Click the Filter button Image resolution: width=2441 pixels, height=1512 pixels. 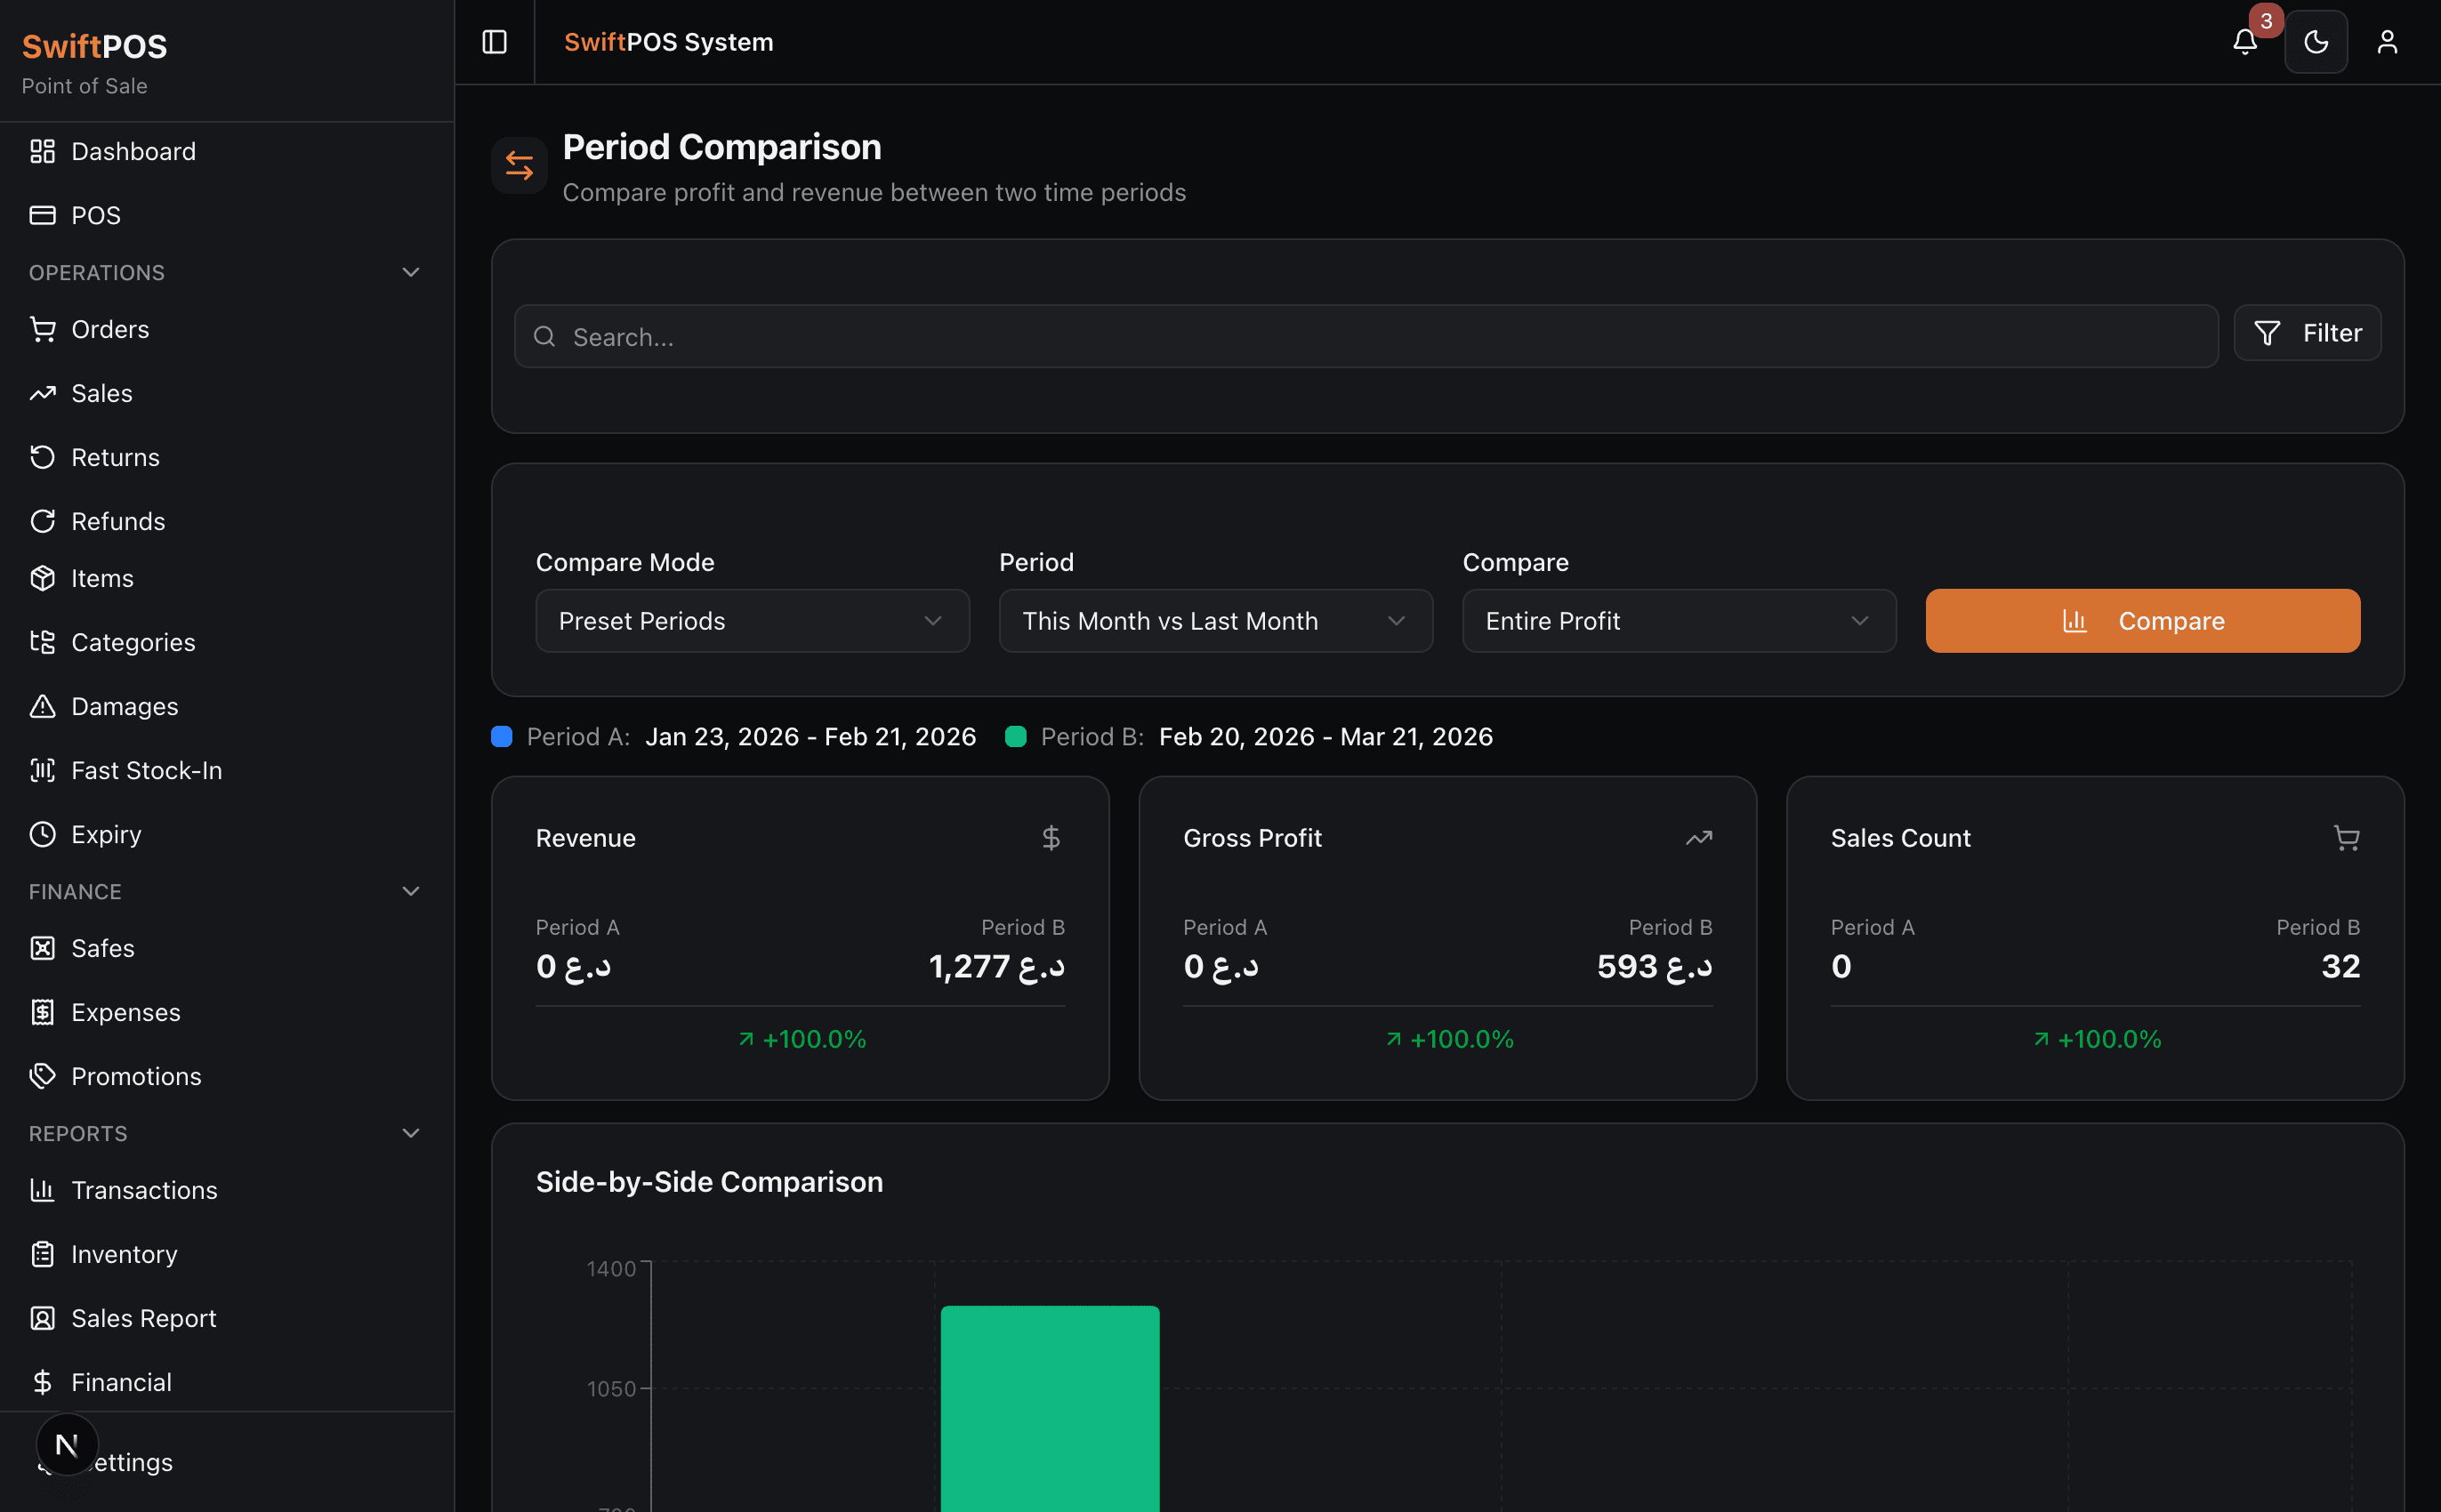2306,333
